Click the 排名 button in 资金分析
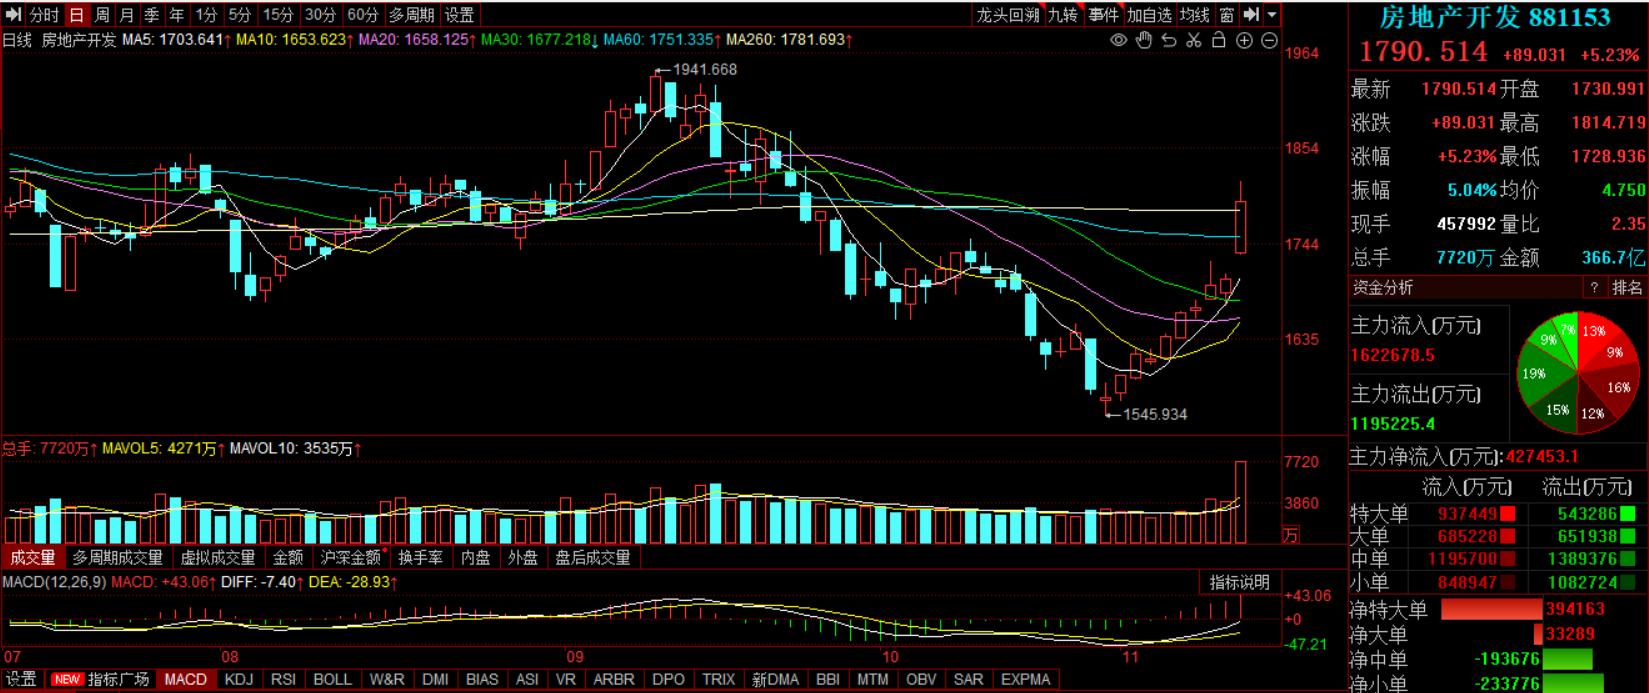The width and height of the screenshot is (1649, 693). (x=1627, y=287)
